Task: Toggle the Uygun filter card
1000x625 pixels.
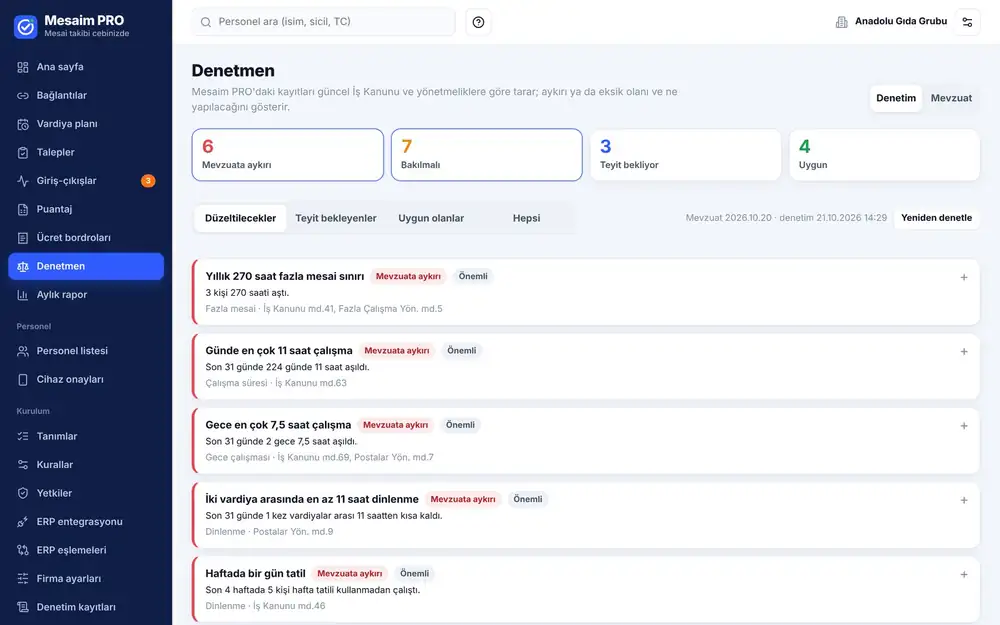Action: click(x=884, y=155)
